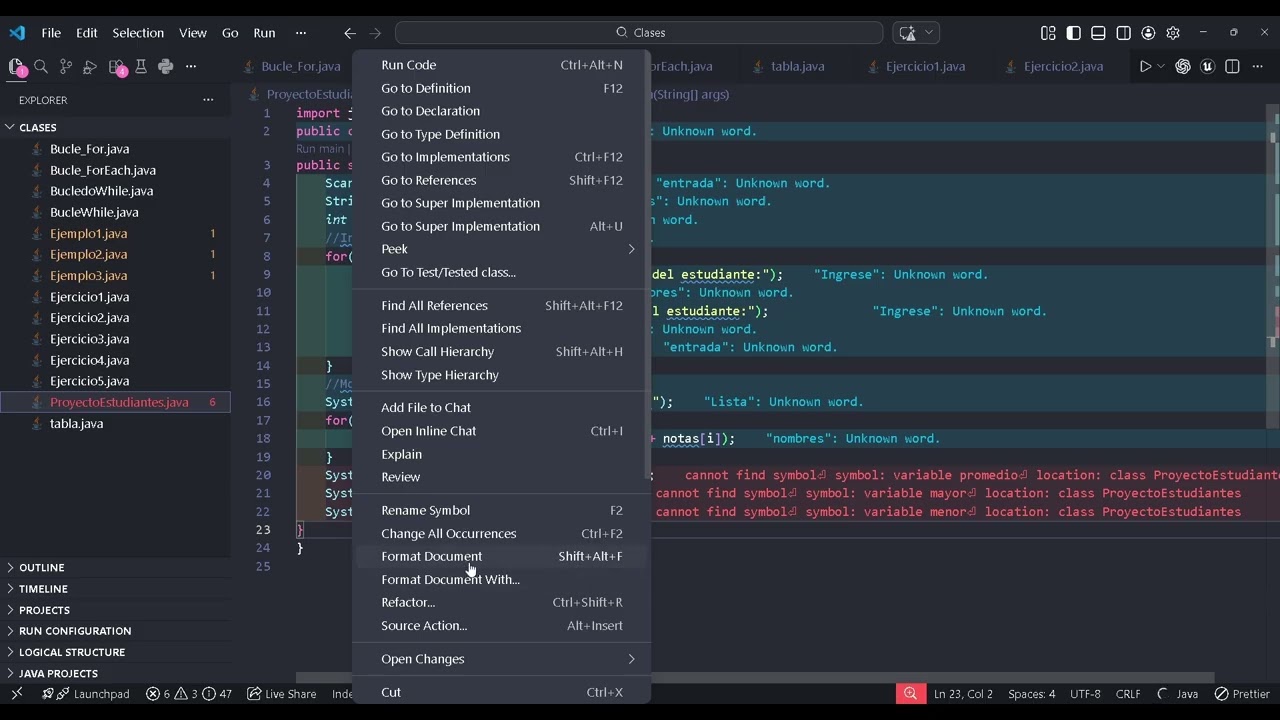Open Copilot chat dropdown arrow
The width and height of the screenshot is (1280, 720).
point(929,33)
